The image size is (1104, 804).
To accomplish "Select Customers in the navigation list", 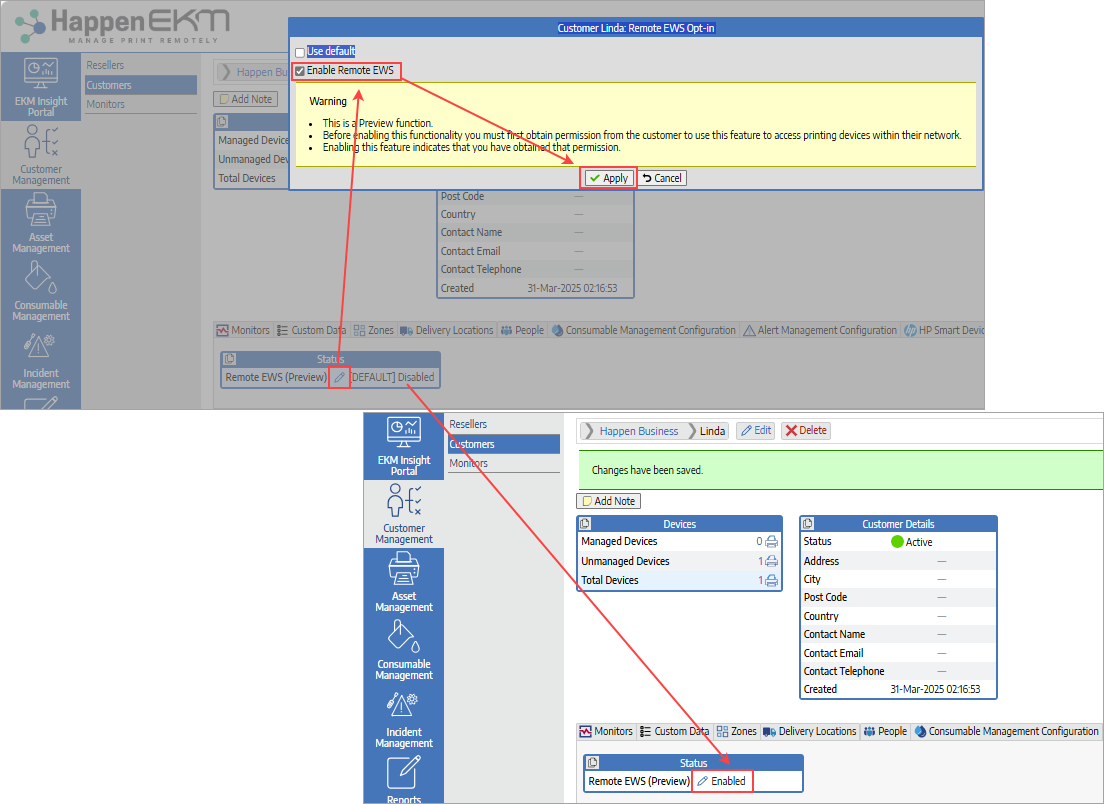I will (503, 443).
